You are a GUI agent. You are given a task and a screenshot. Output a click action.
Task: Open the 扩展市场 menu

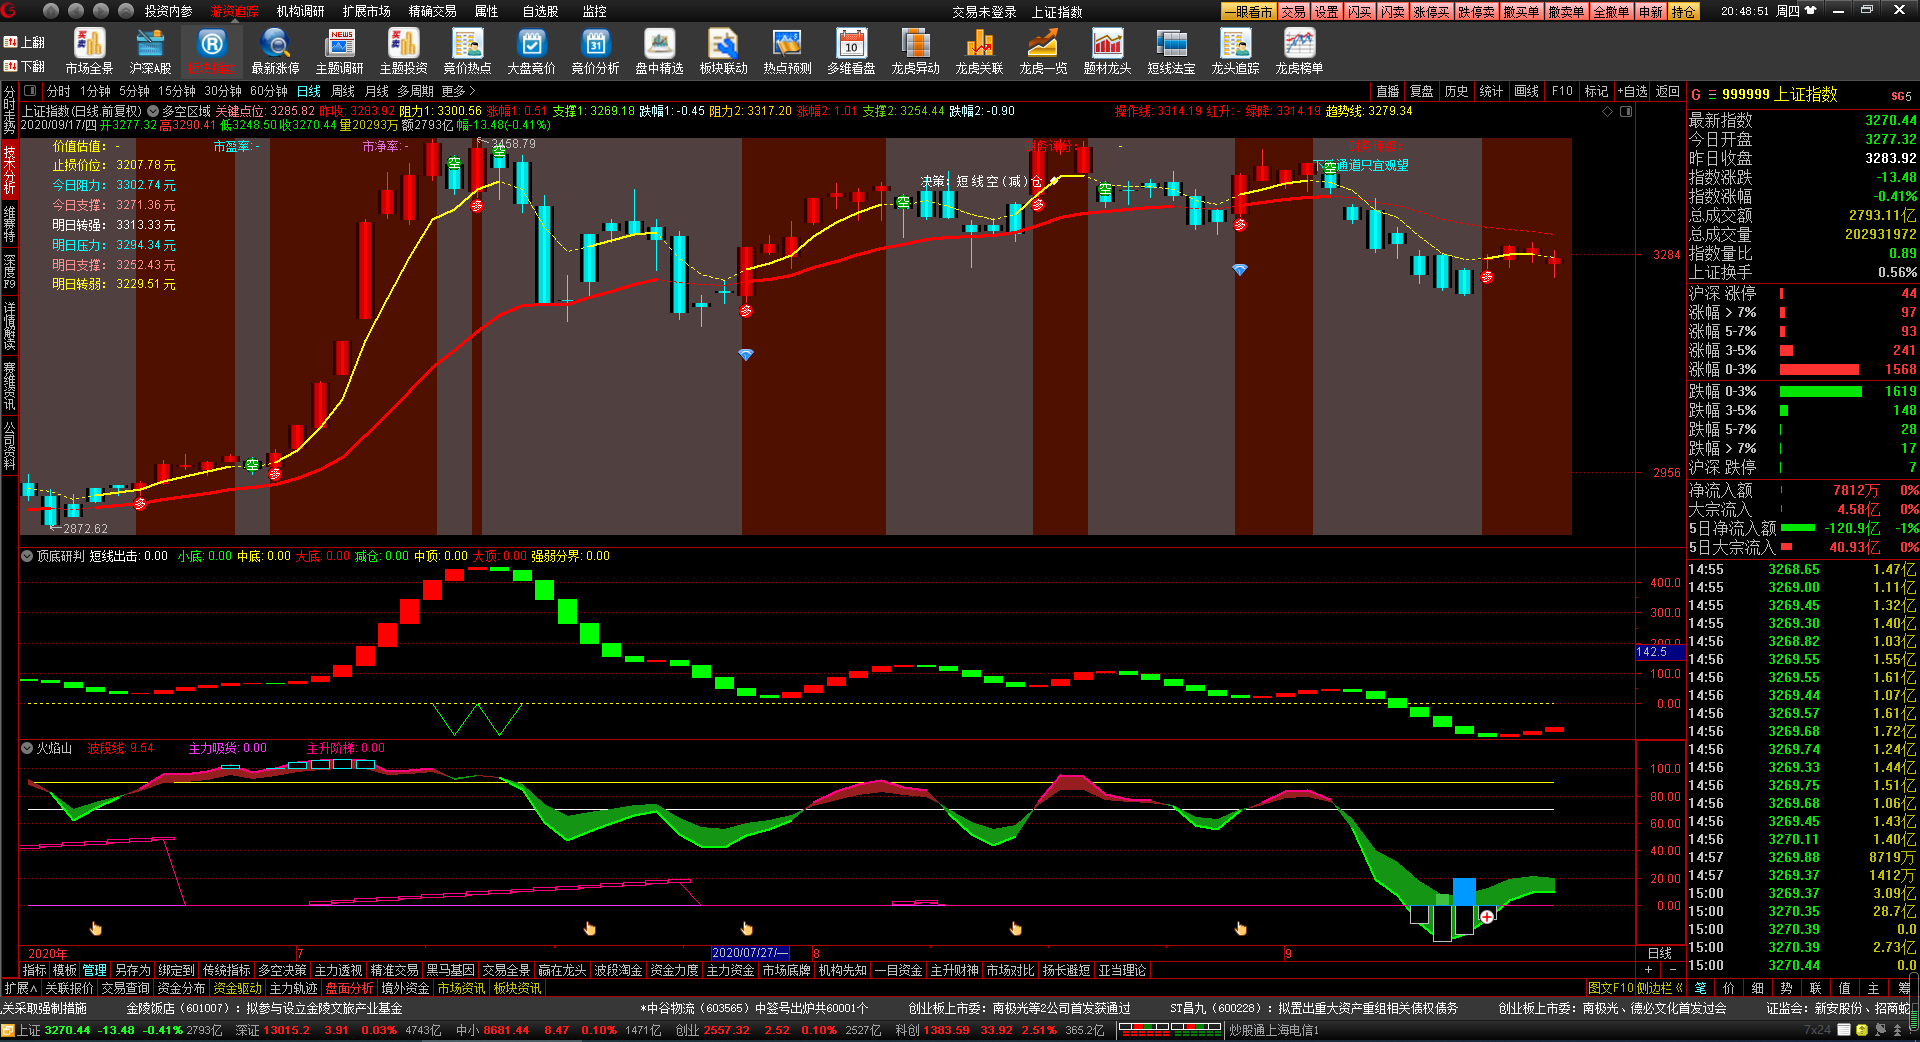coord(366,11)
